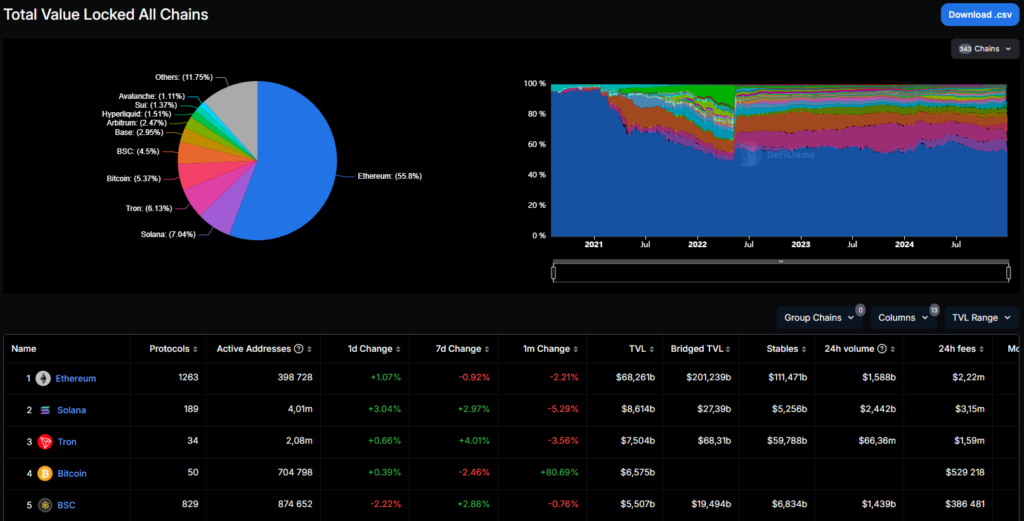Open the Ethereum chain name link

click(x=76, y=379)
